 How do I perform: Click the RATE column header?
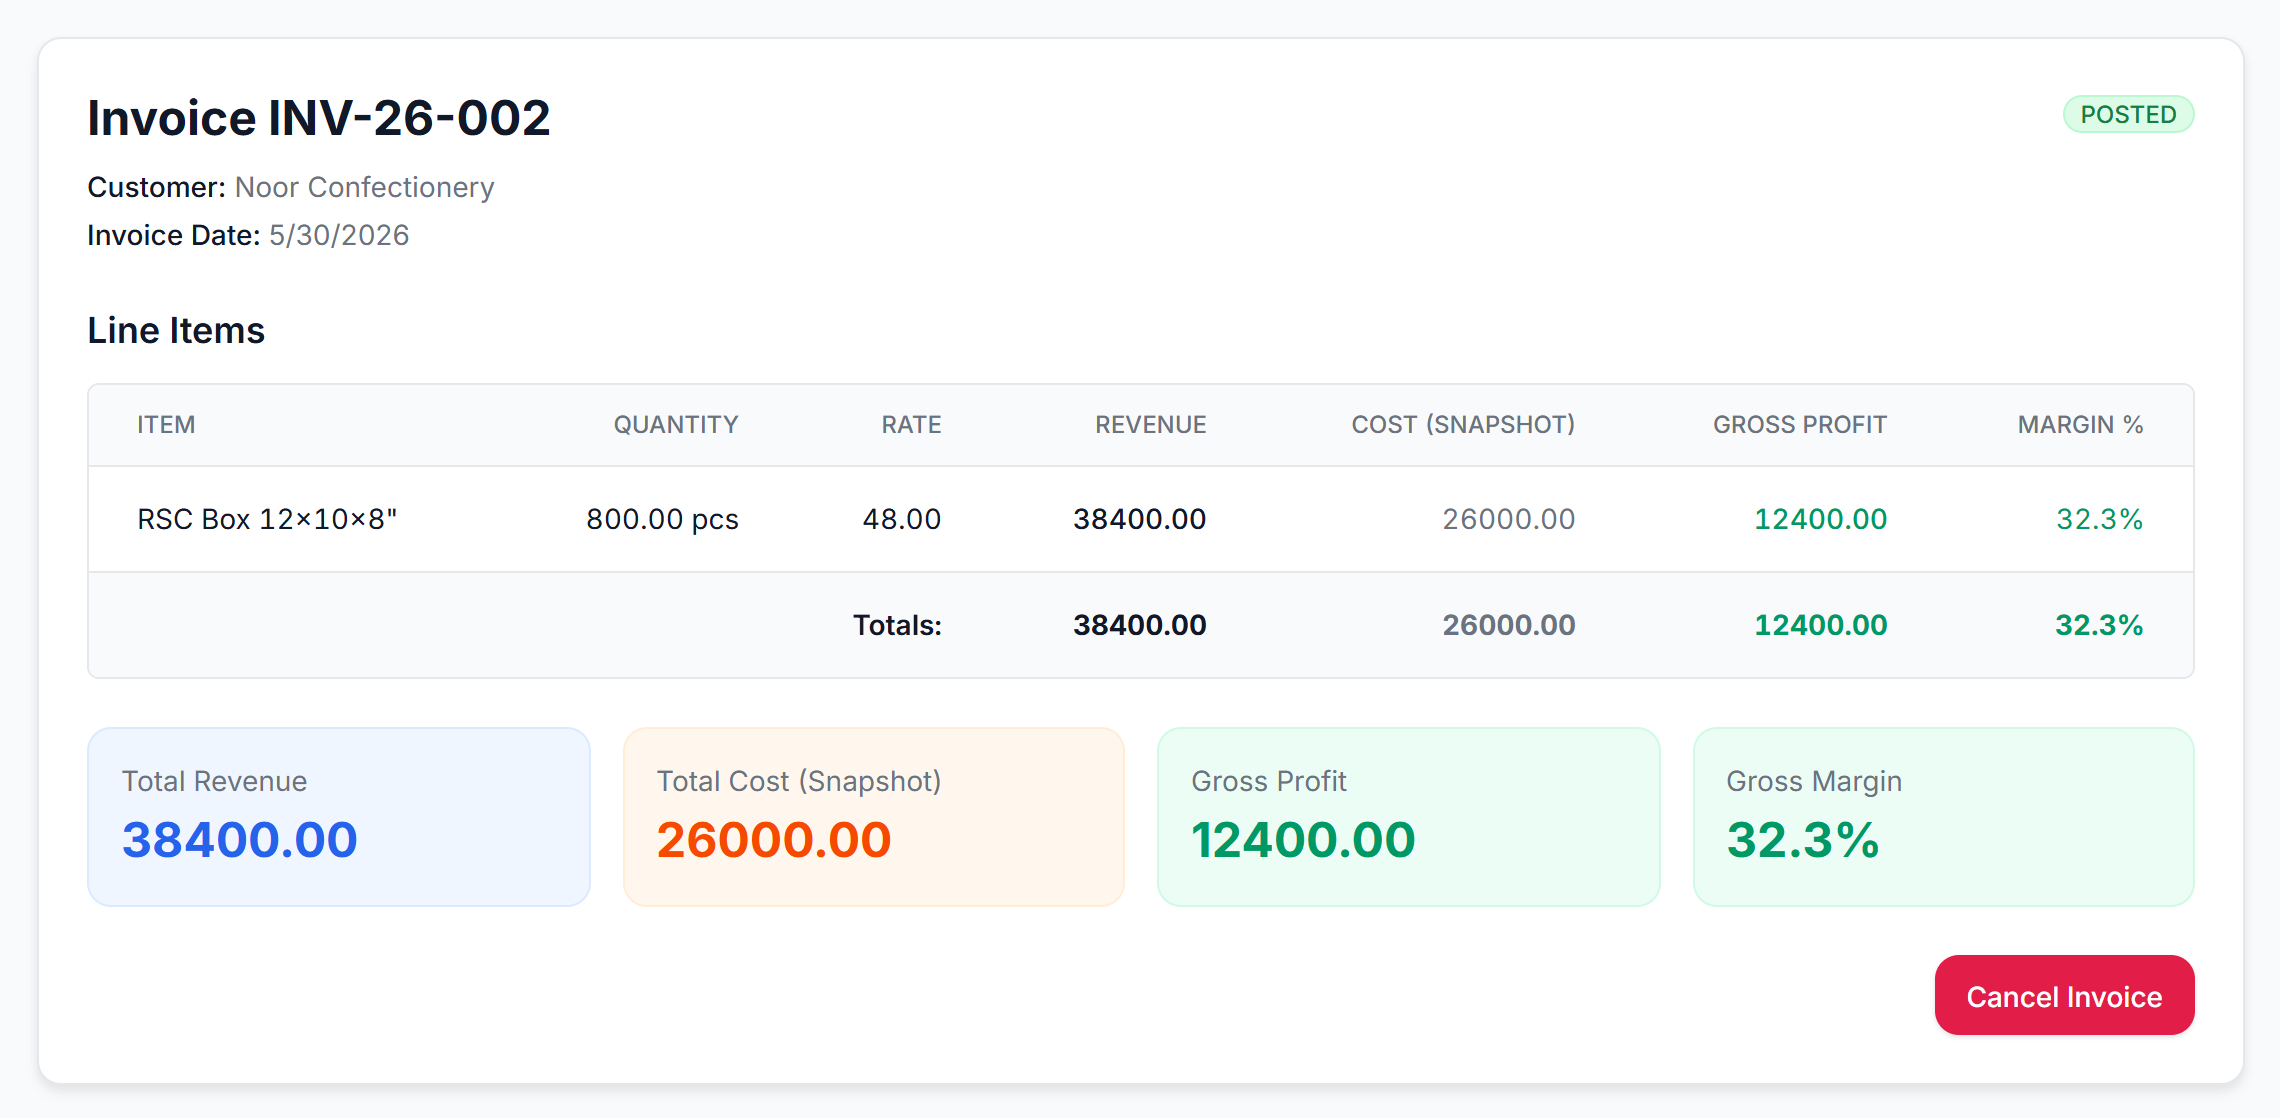click(911, 425)
